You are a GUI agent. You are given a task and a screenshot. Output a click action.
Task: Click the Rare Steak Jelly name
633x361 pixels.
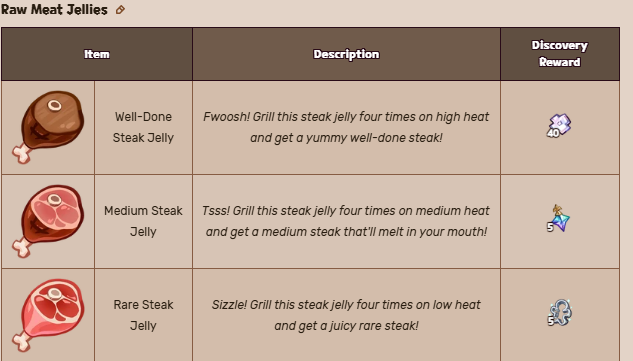pos(143,315)
